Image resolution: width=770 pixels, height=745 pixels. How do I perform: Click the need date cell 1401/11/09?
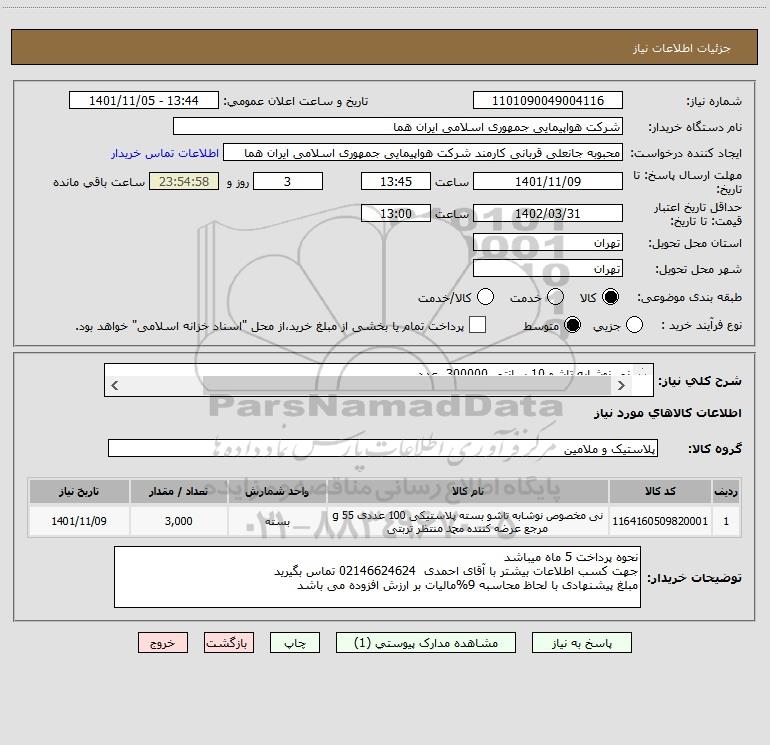(x=79, y=521)
